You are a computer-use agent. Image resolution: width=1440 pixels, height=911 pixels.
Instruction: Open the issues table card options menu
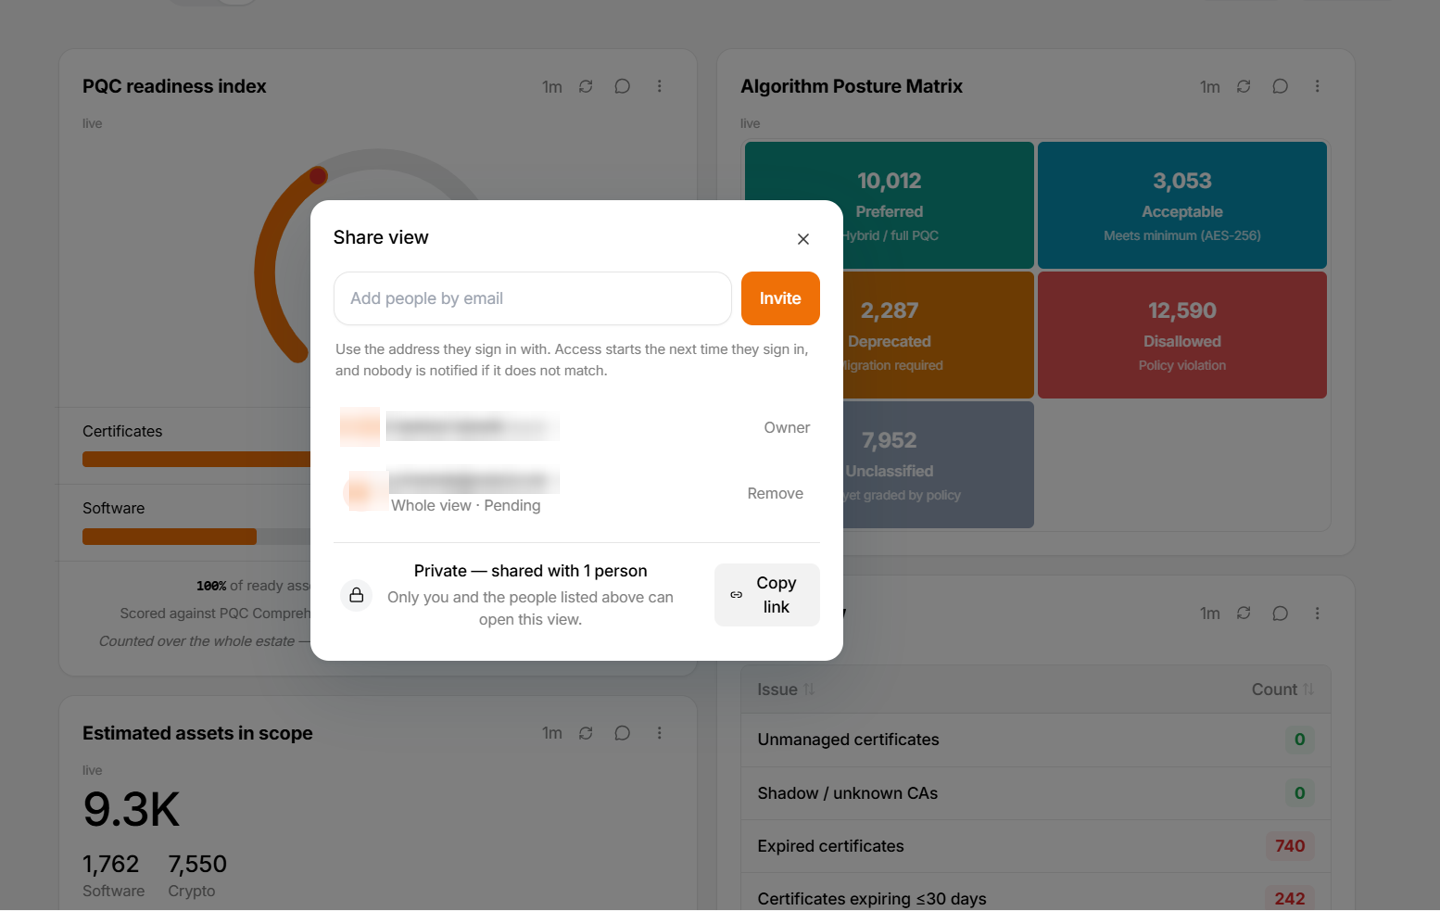pyautogui.click(x=1317, y=613)
